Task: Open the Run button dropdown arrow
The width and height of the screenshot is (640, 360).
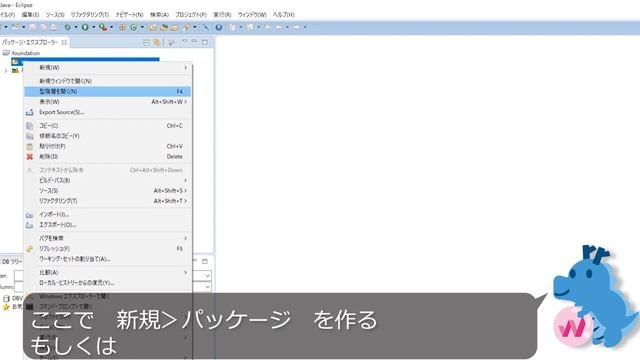Action: tap(93, 27)
